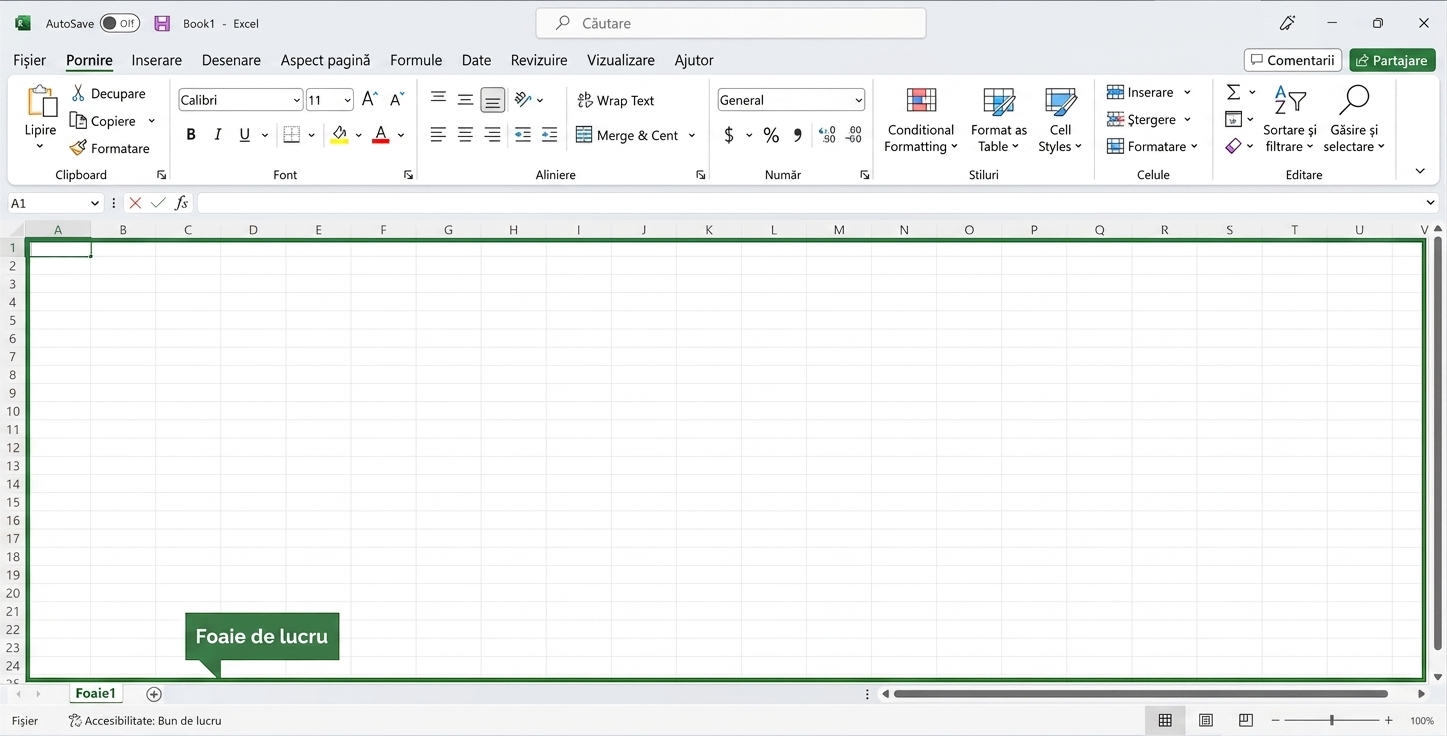Switch to the Inserare tab

pyautogui.click(x=157, y=60)
